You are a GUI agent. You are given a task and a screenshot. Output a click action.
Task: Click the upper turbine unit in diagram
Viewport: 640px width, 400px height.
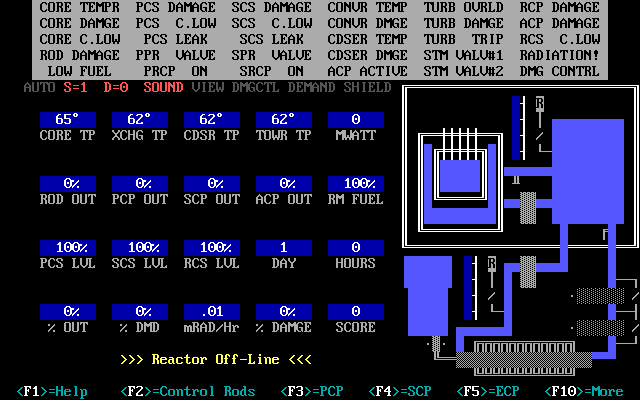(600, 296)
